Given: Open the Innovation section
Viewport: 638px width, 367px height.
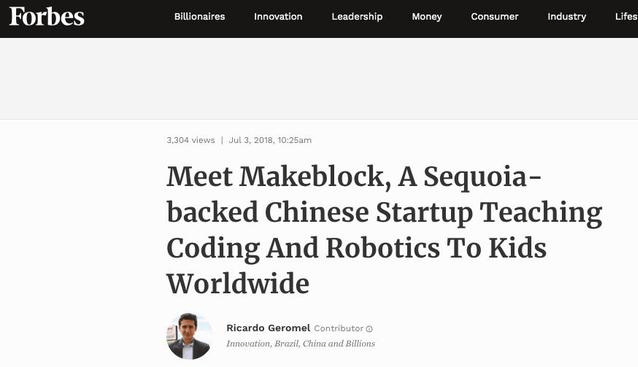Looking at the screenshot, I should pyautogui.click(x=278, y=17).
